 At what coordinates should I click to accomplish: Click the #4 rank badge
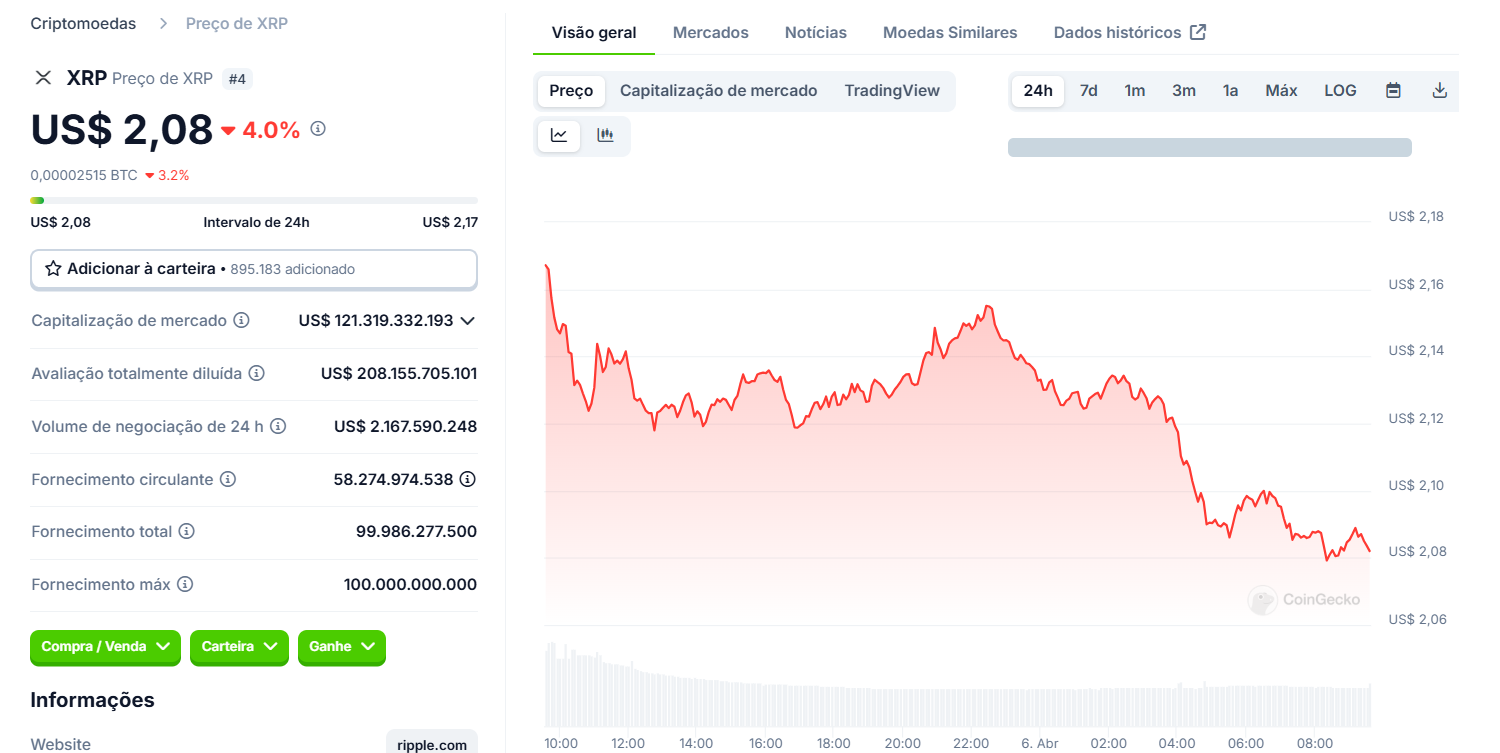(237, 78)
